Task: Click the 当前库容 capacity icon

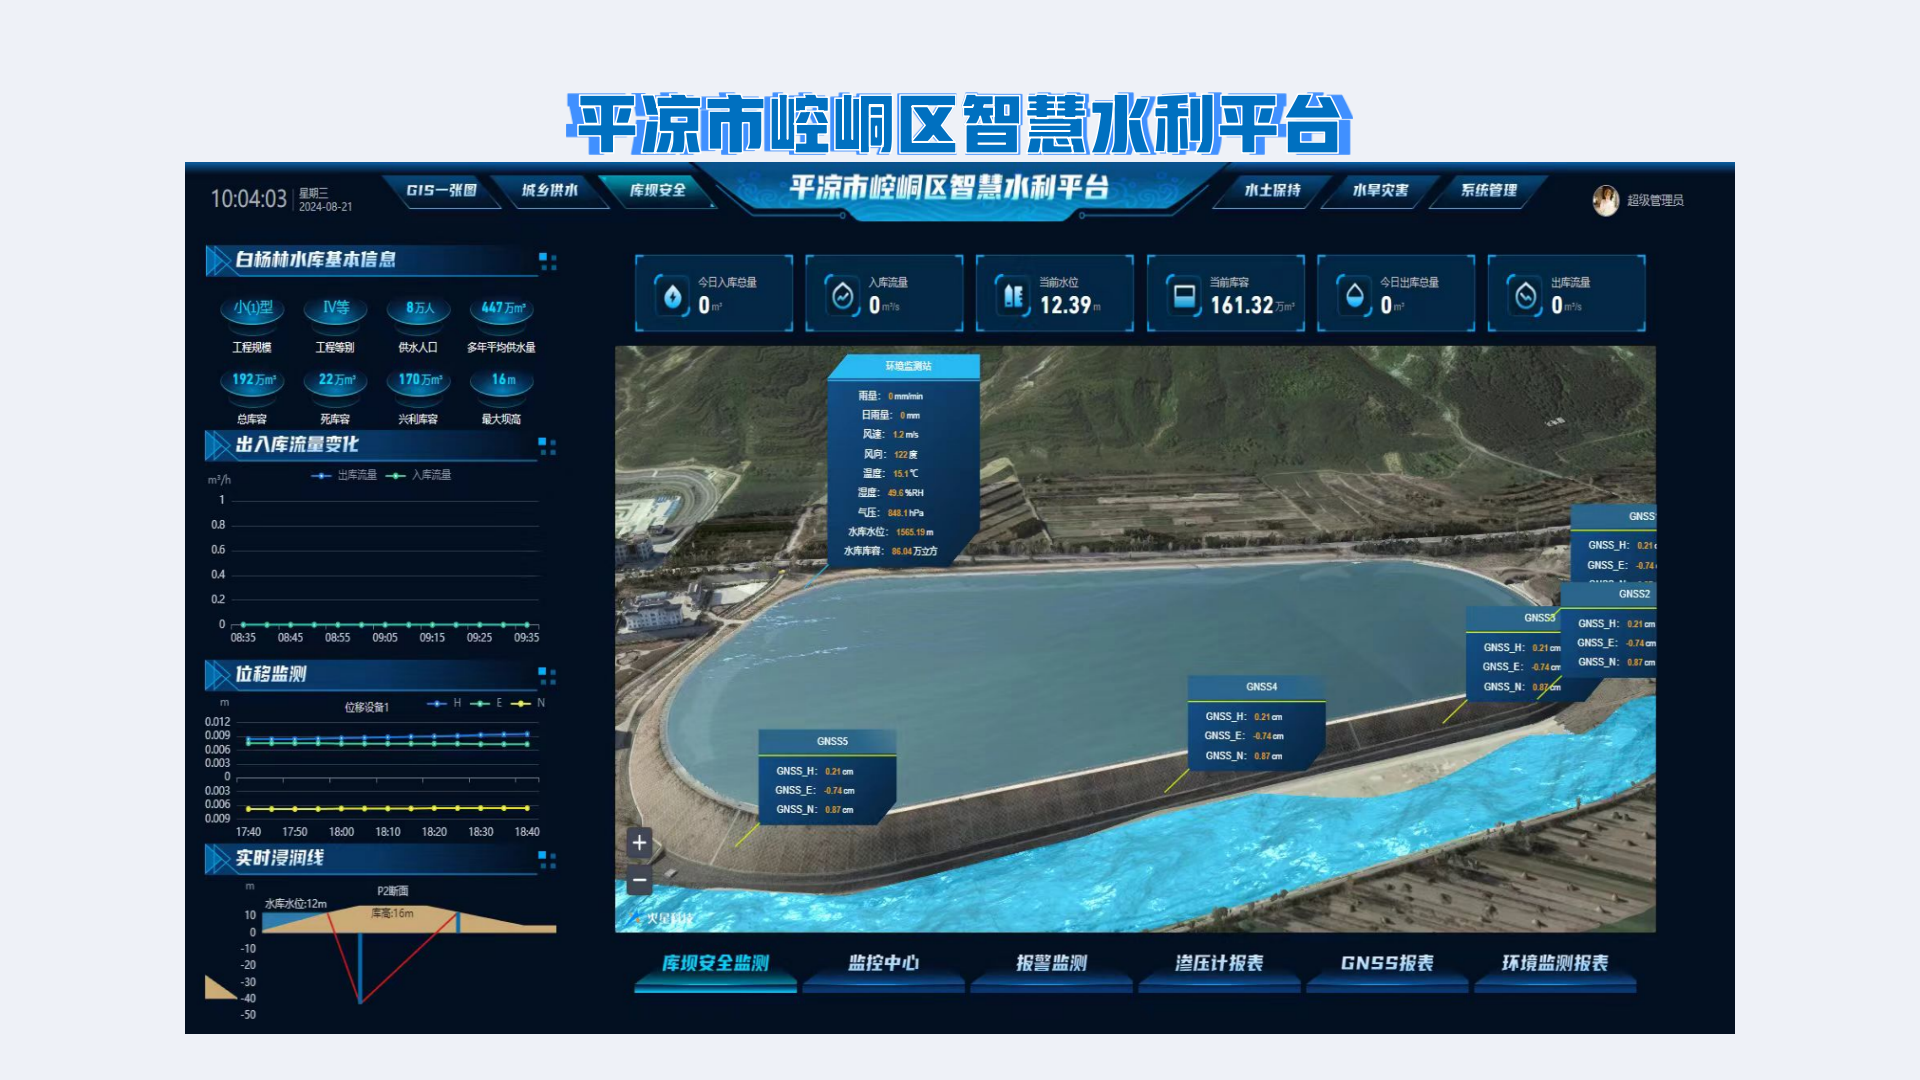Action: click(1184, 295)
